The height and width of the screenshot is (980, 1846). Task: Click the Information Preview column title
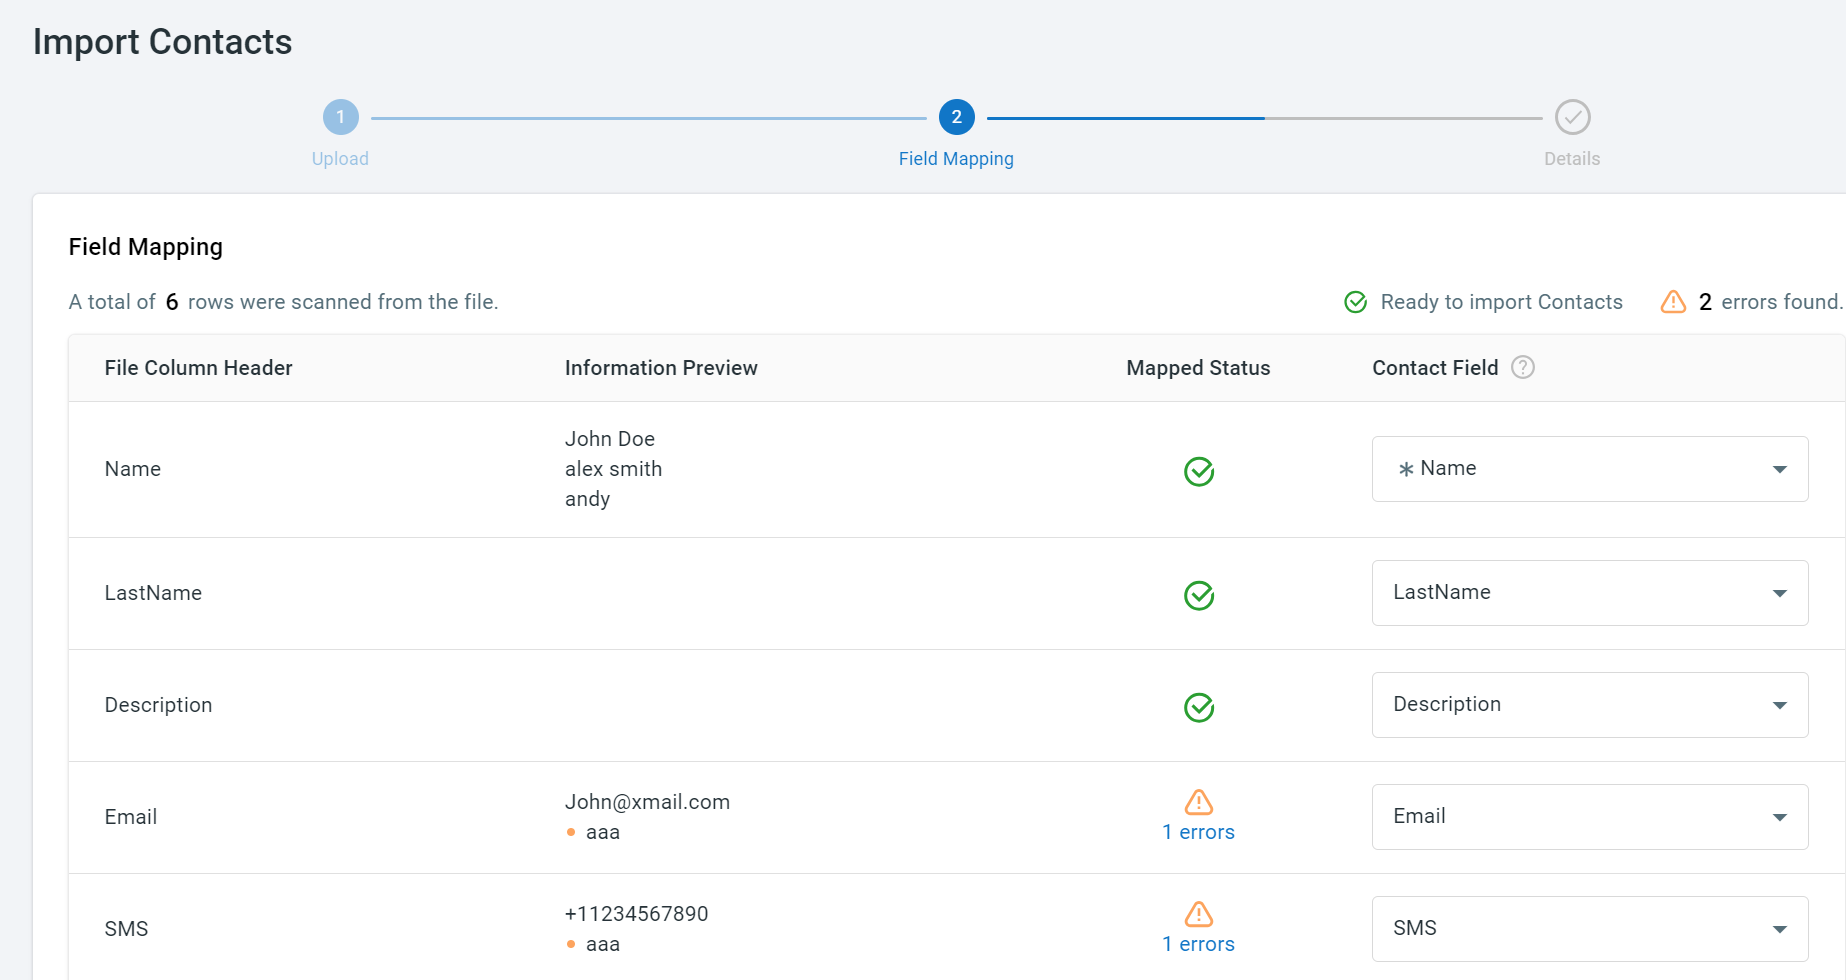[661, 368]
